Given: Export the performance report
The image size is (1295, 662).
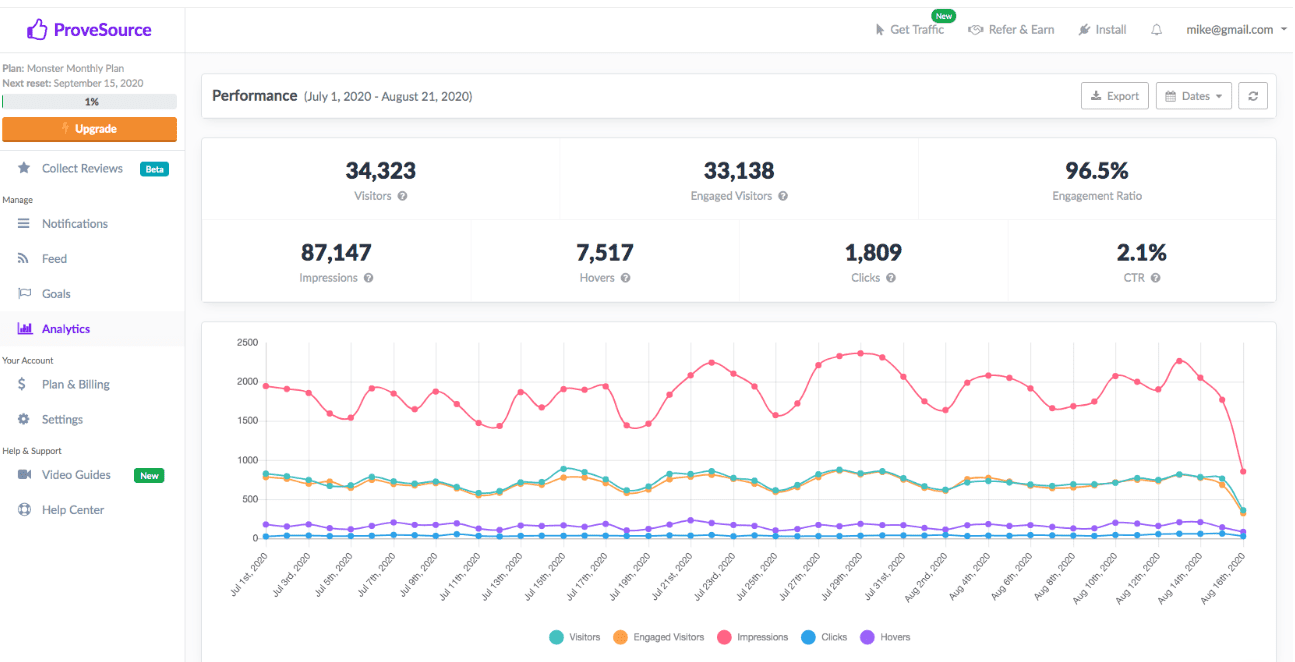Looking at the screenshot, I should 1114,95.
